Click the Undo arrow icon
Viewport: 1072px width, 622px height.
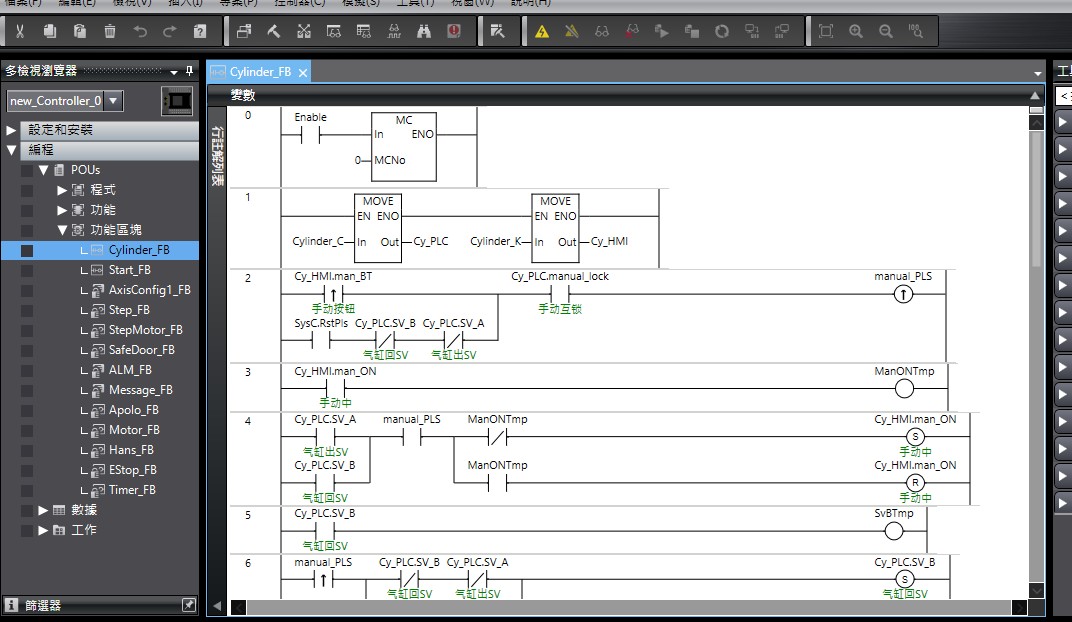[140, 32]
